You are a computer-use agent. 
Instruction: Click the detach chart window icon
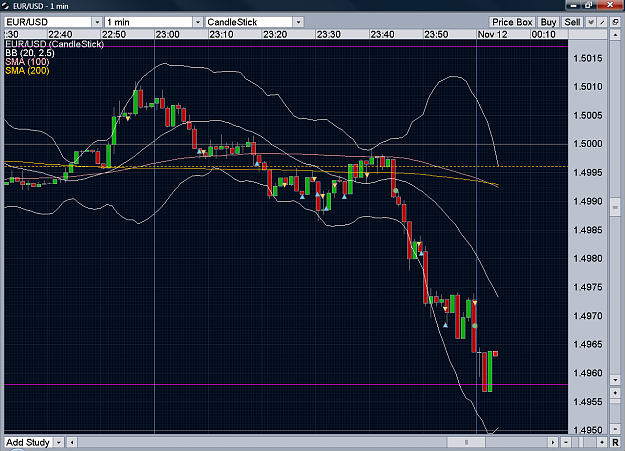click(615, 22)
